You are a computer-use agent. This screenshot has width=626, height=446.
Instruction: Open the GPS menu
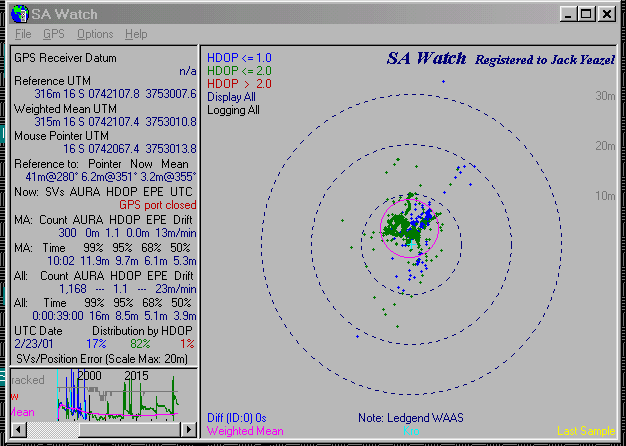tap(53, 34)
